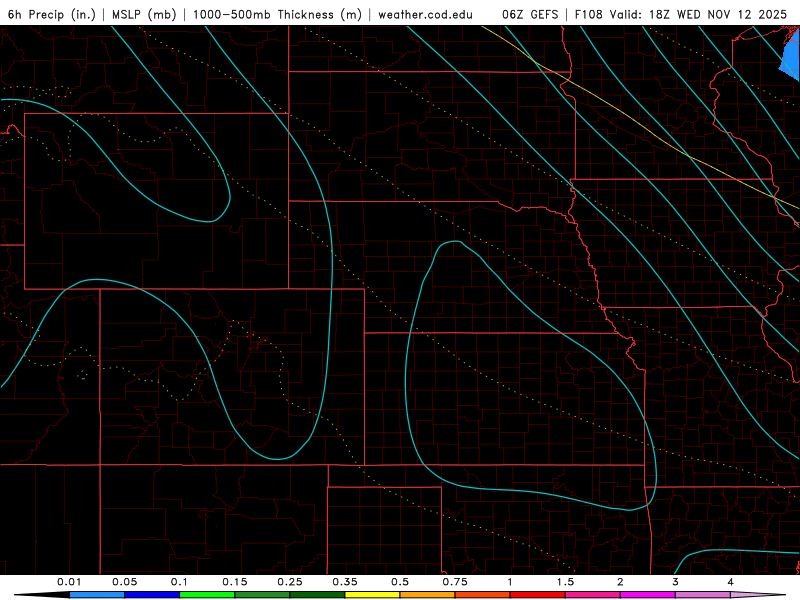Screen dimensions: 800x600
Task: Select the red 1–1.5 color swatch
Action: coord(538,595)
